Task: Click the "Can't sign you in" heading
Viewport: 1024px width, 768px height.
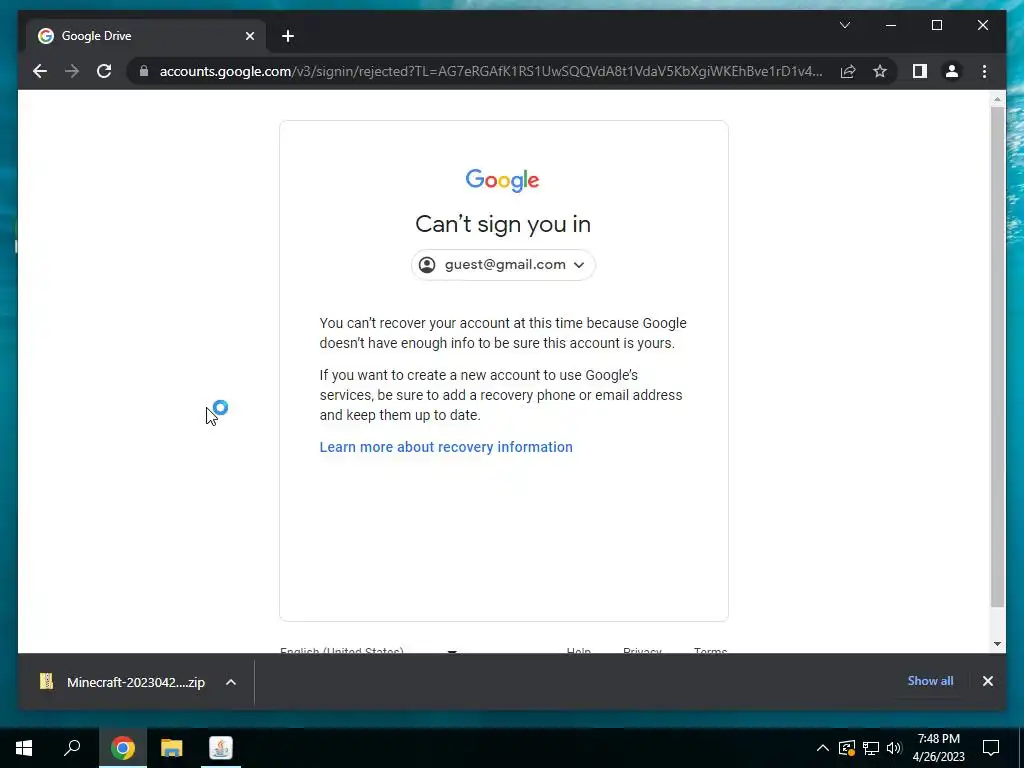Action: point(503,224)
